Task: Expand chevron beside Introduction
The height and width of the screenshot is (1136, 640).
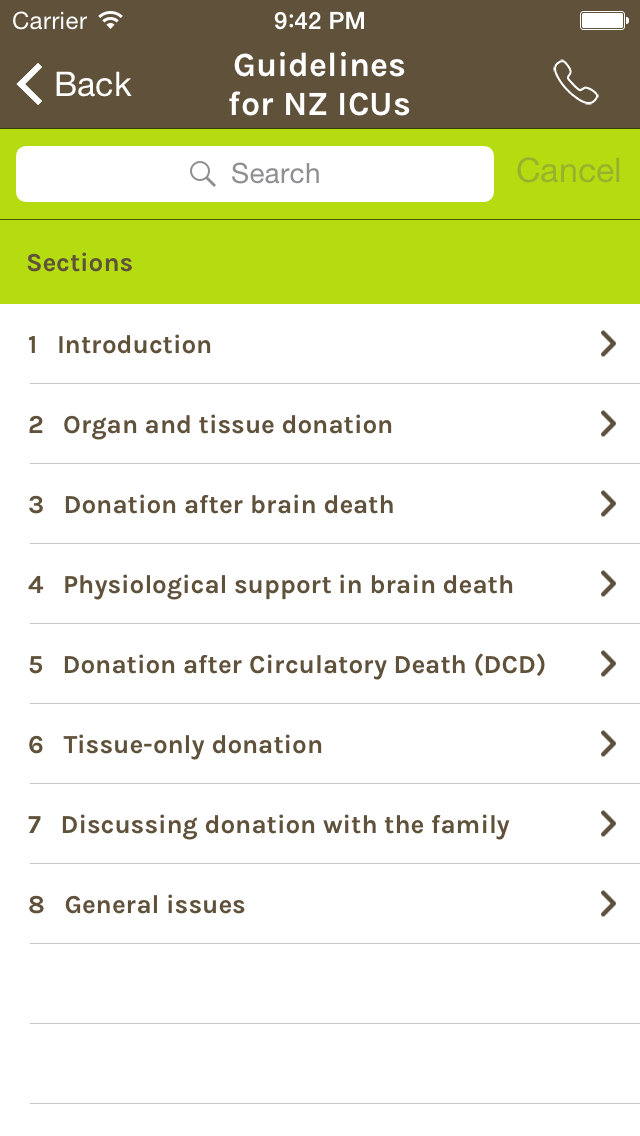Action: [x=608, y=344]
